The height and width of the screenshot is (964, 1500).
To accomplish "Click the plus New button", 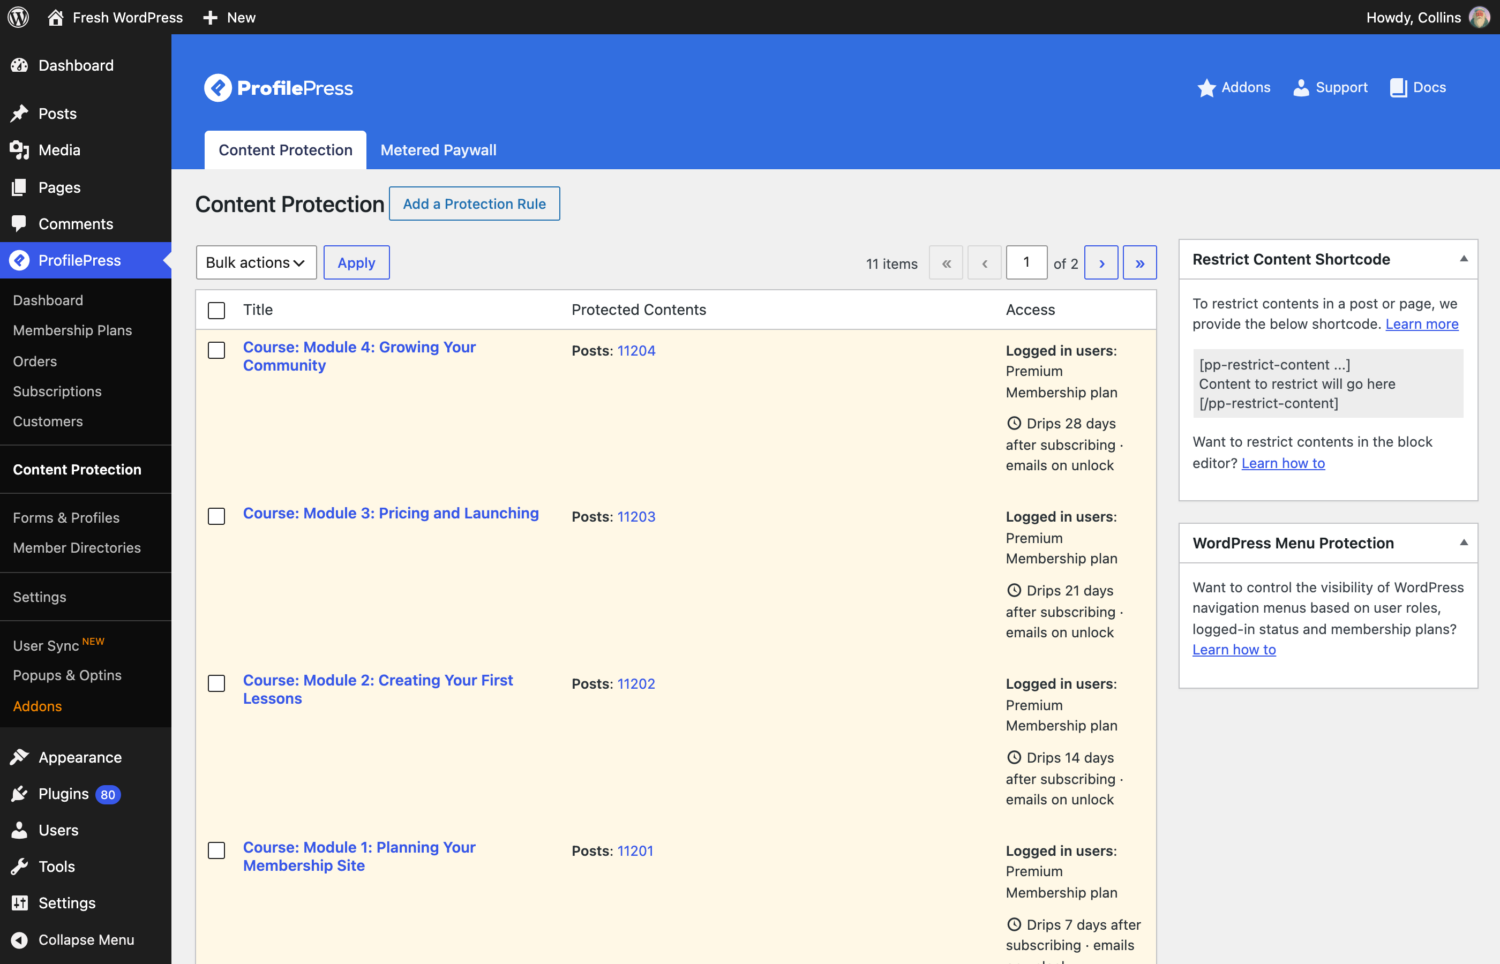I will pyautogui.click(x=229, y=17).
